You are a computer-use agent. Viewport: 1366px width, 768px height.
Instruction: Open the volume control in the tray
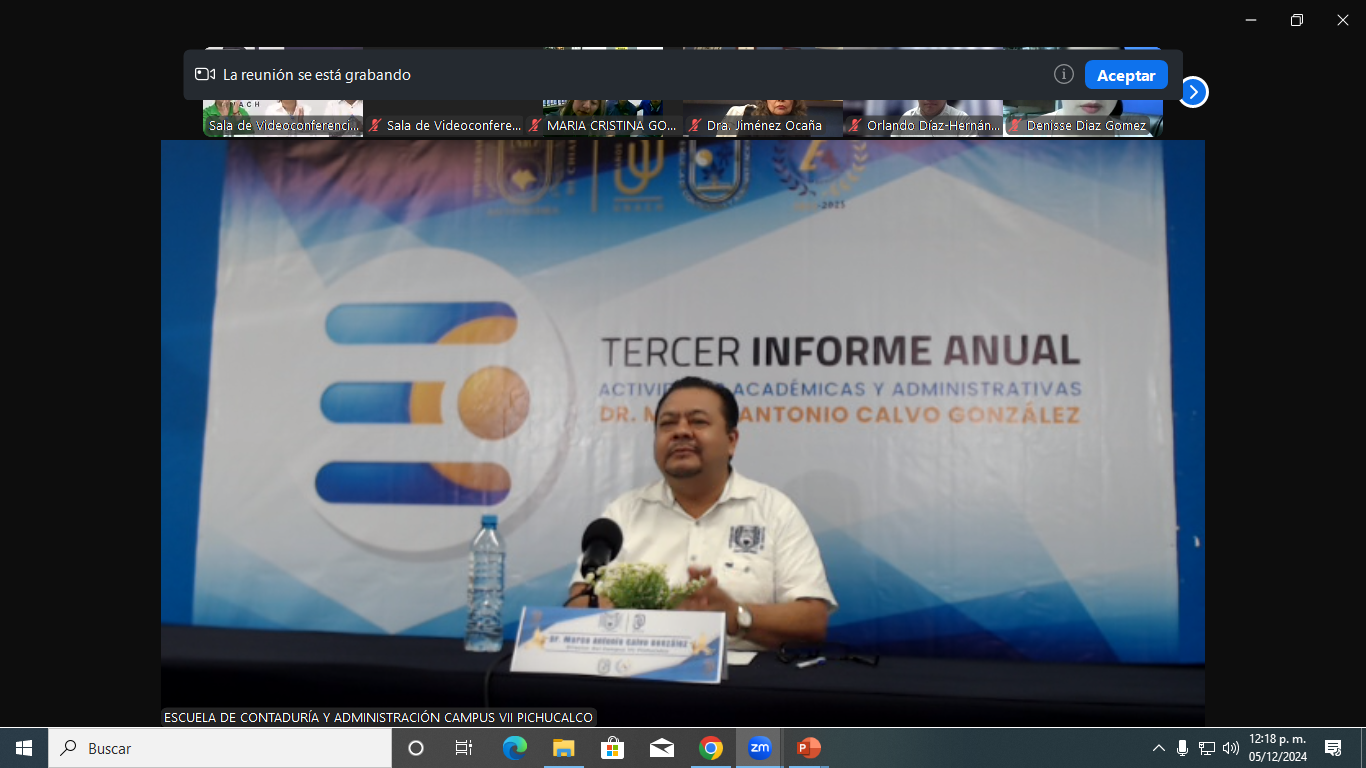click(1230, 748)
